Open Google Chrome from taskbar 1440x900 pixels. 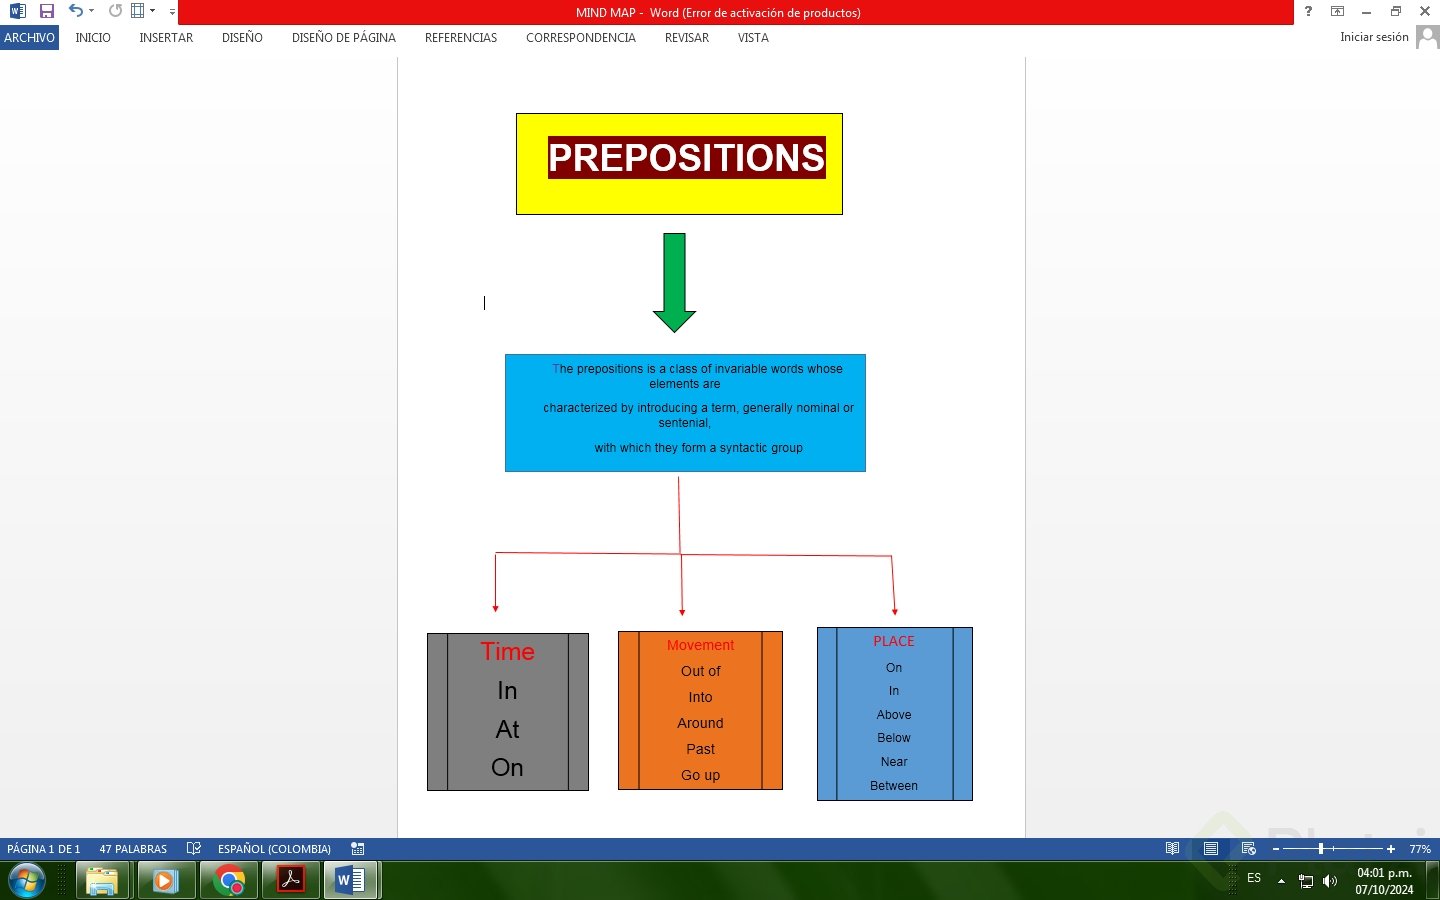click(229, 881)
